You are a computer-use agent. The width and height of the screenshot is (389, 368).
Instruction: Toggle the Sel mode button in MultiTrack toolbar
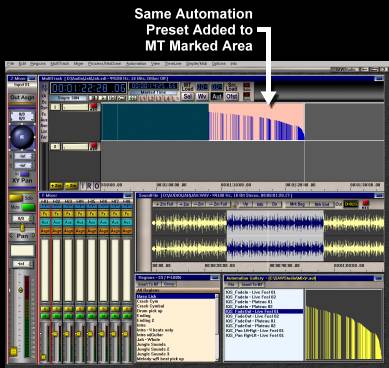click(188, 96)
